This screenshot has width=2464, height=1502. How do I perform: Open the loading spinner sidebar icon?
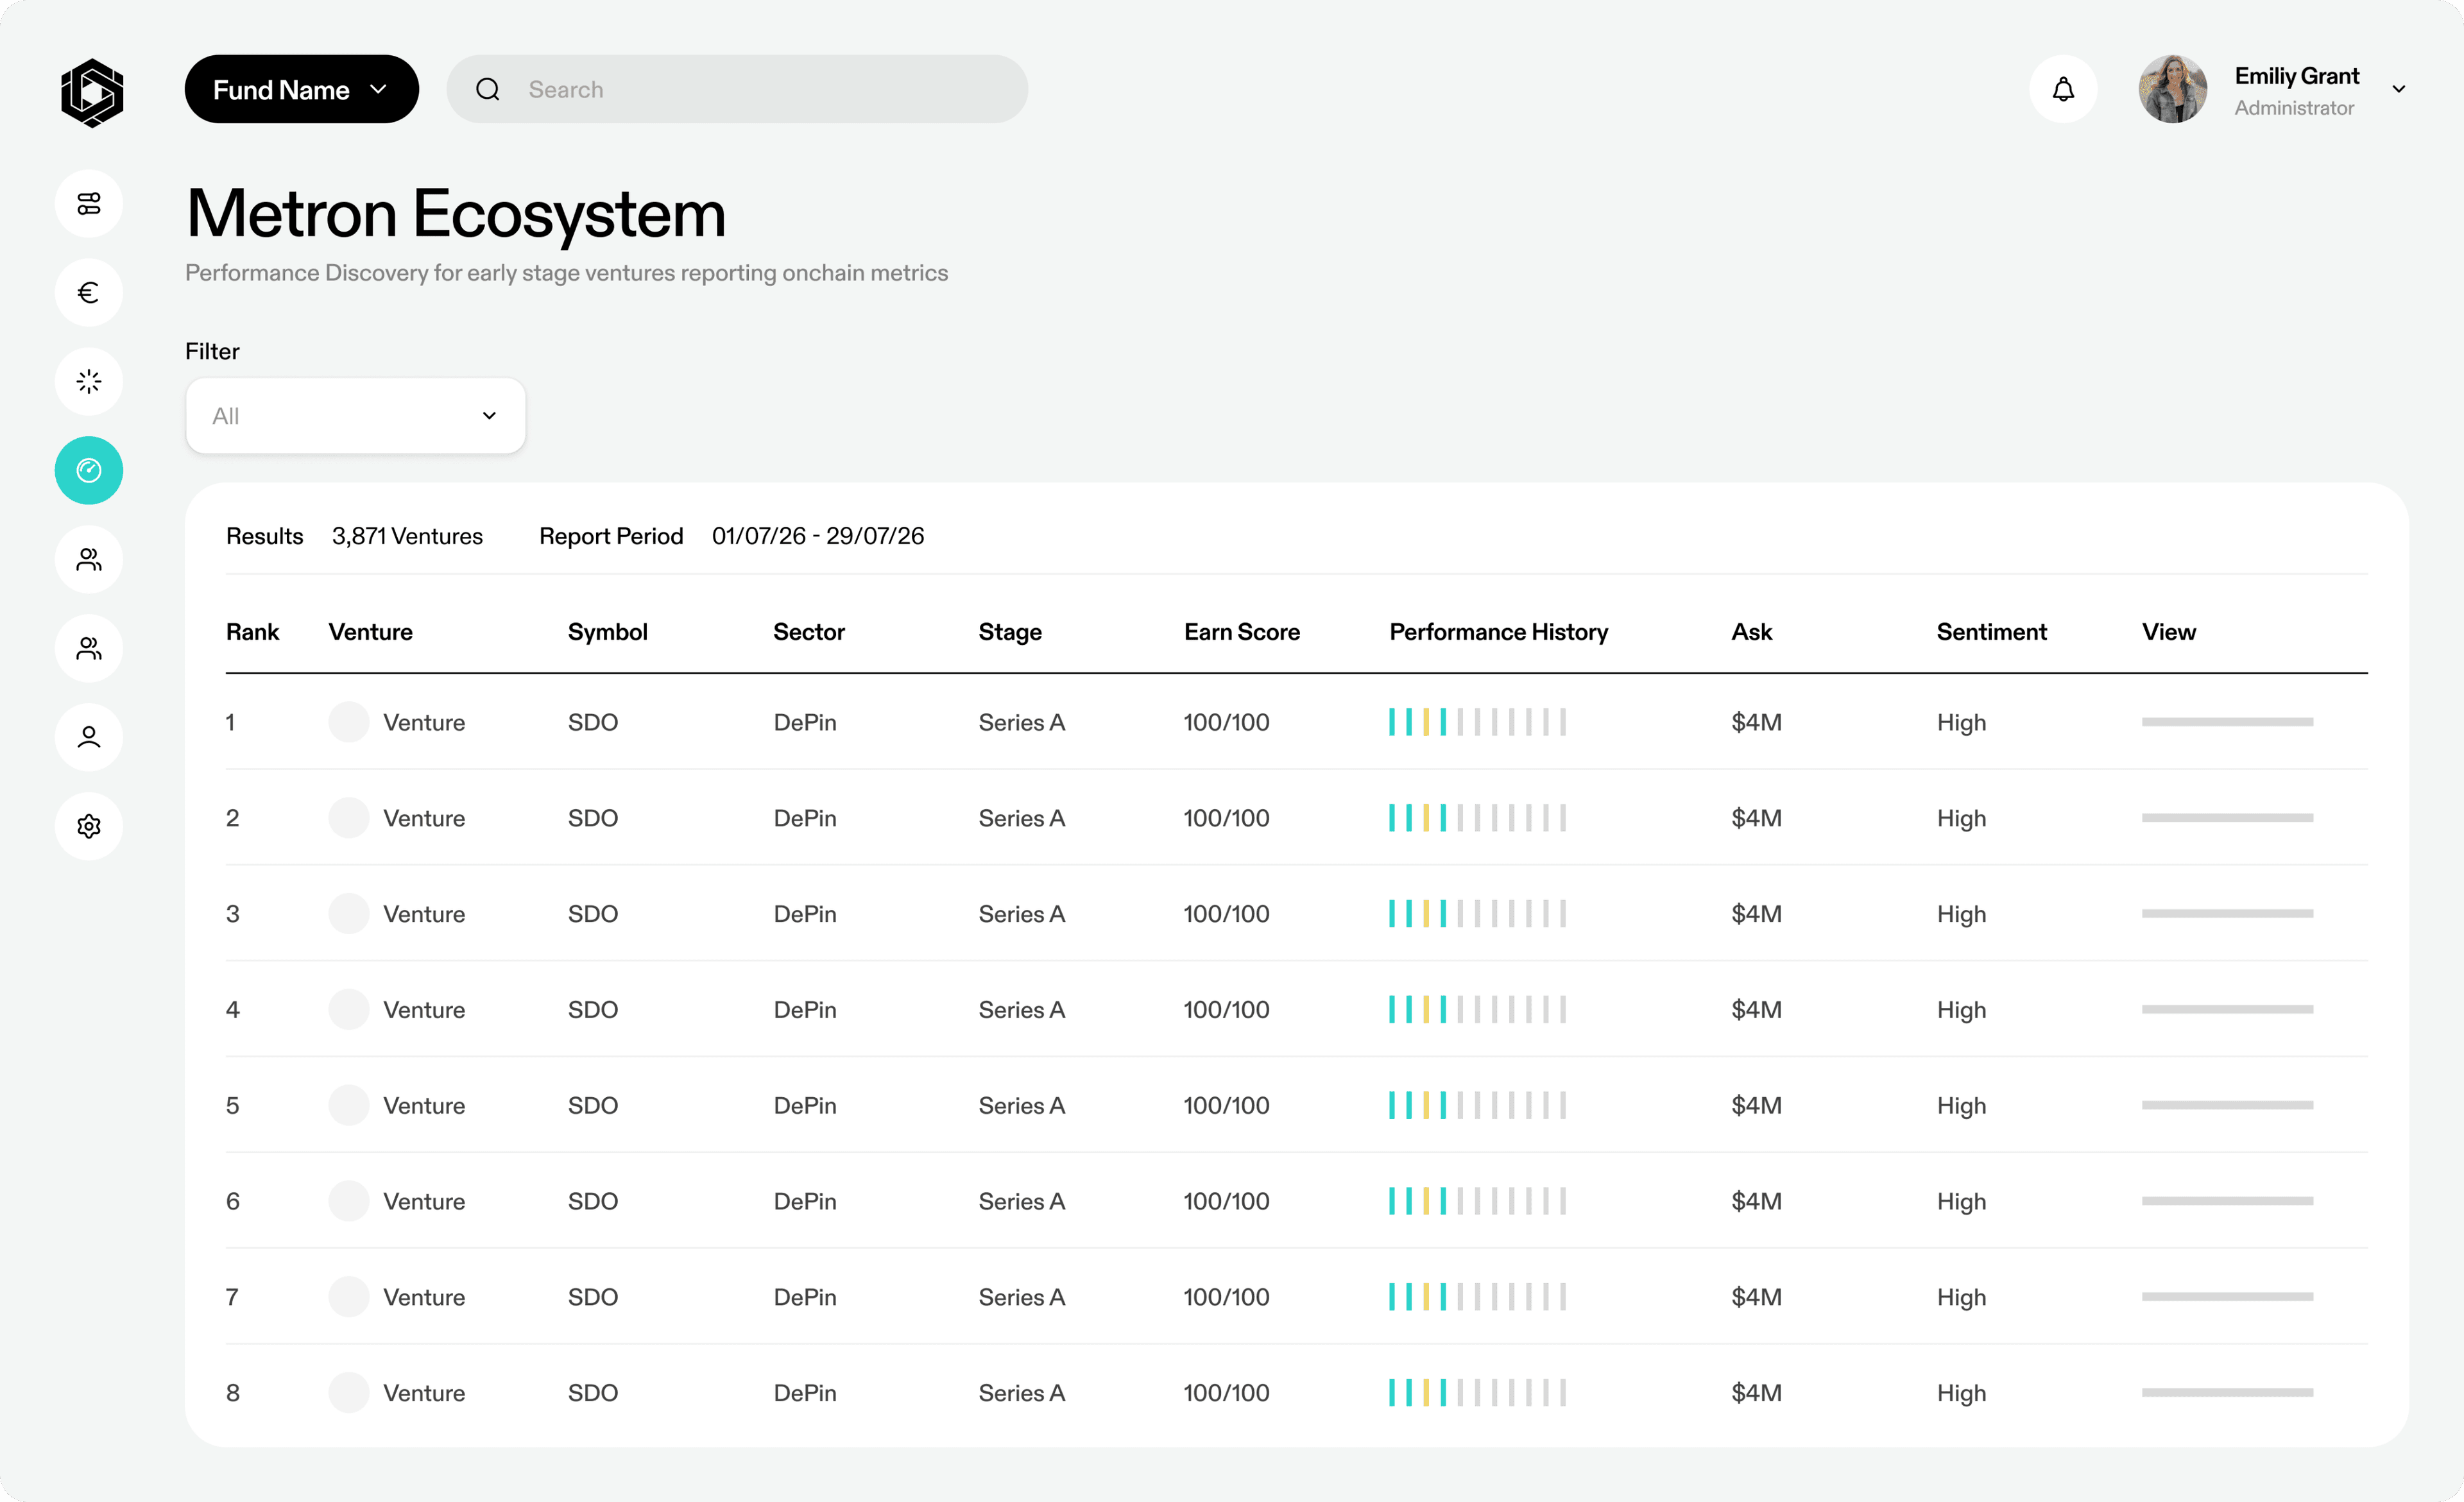tap(89, 382)
